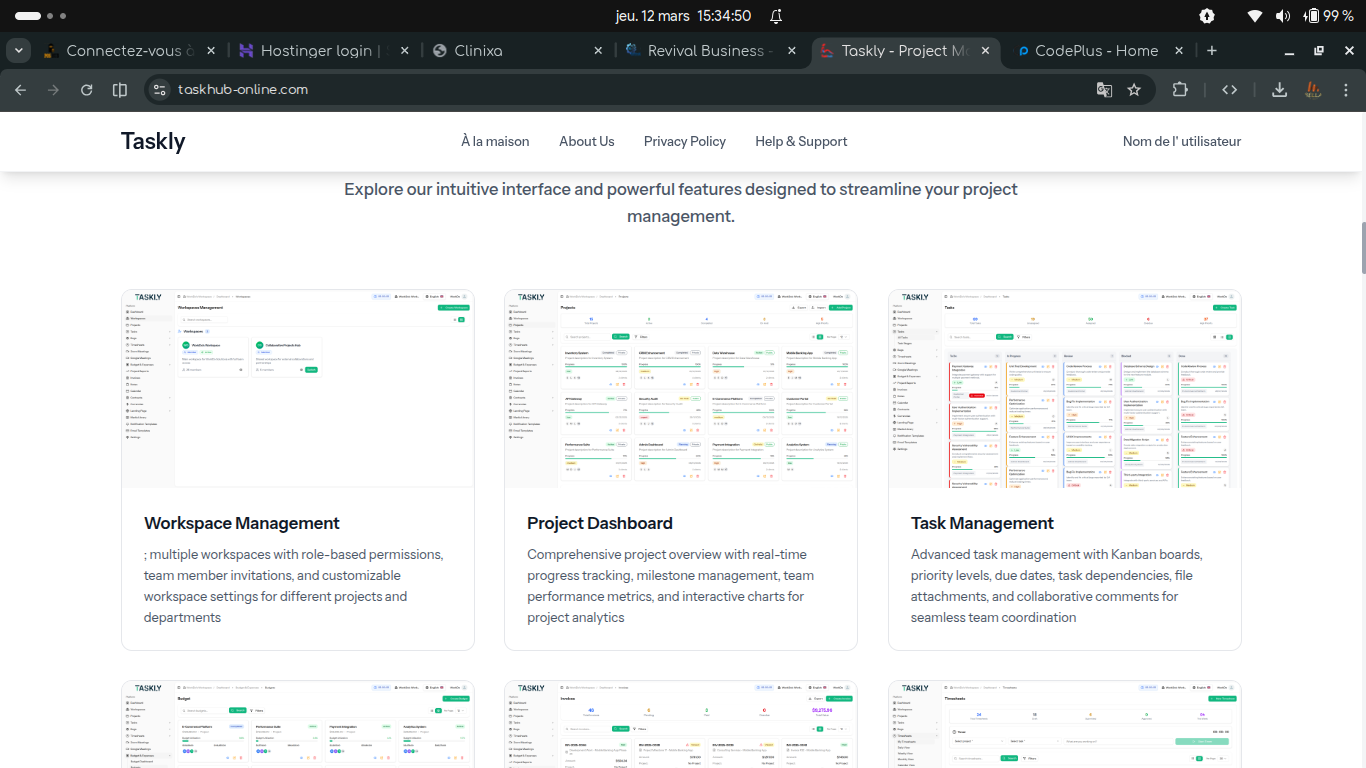Switch to the CodePlus - Home tab
This screenshot has height=768, width=1366.
[1095, 51]
